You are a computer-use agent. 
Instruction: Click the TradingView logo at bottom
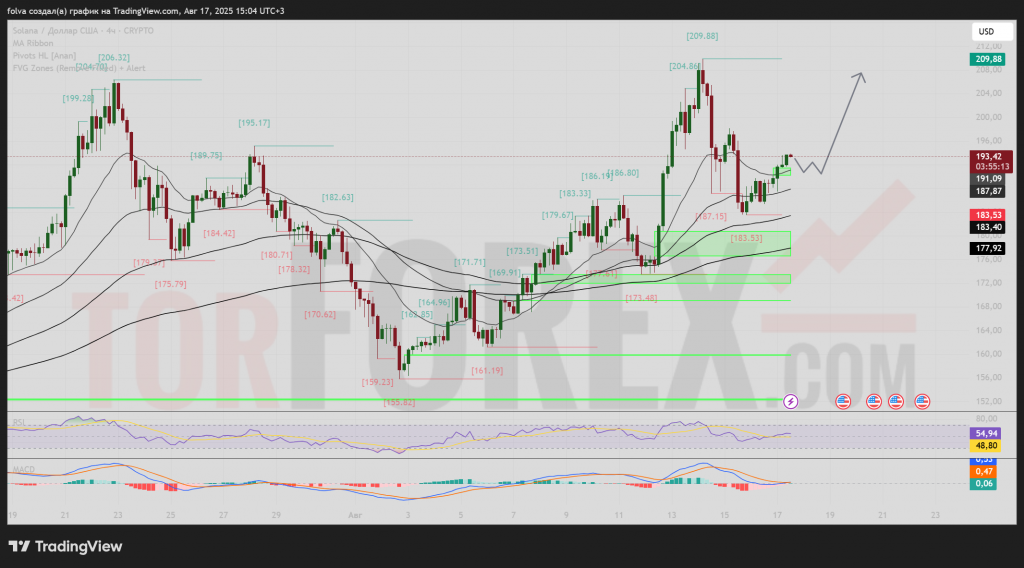[x=65, y=546]
